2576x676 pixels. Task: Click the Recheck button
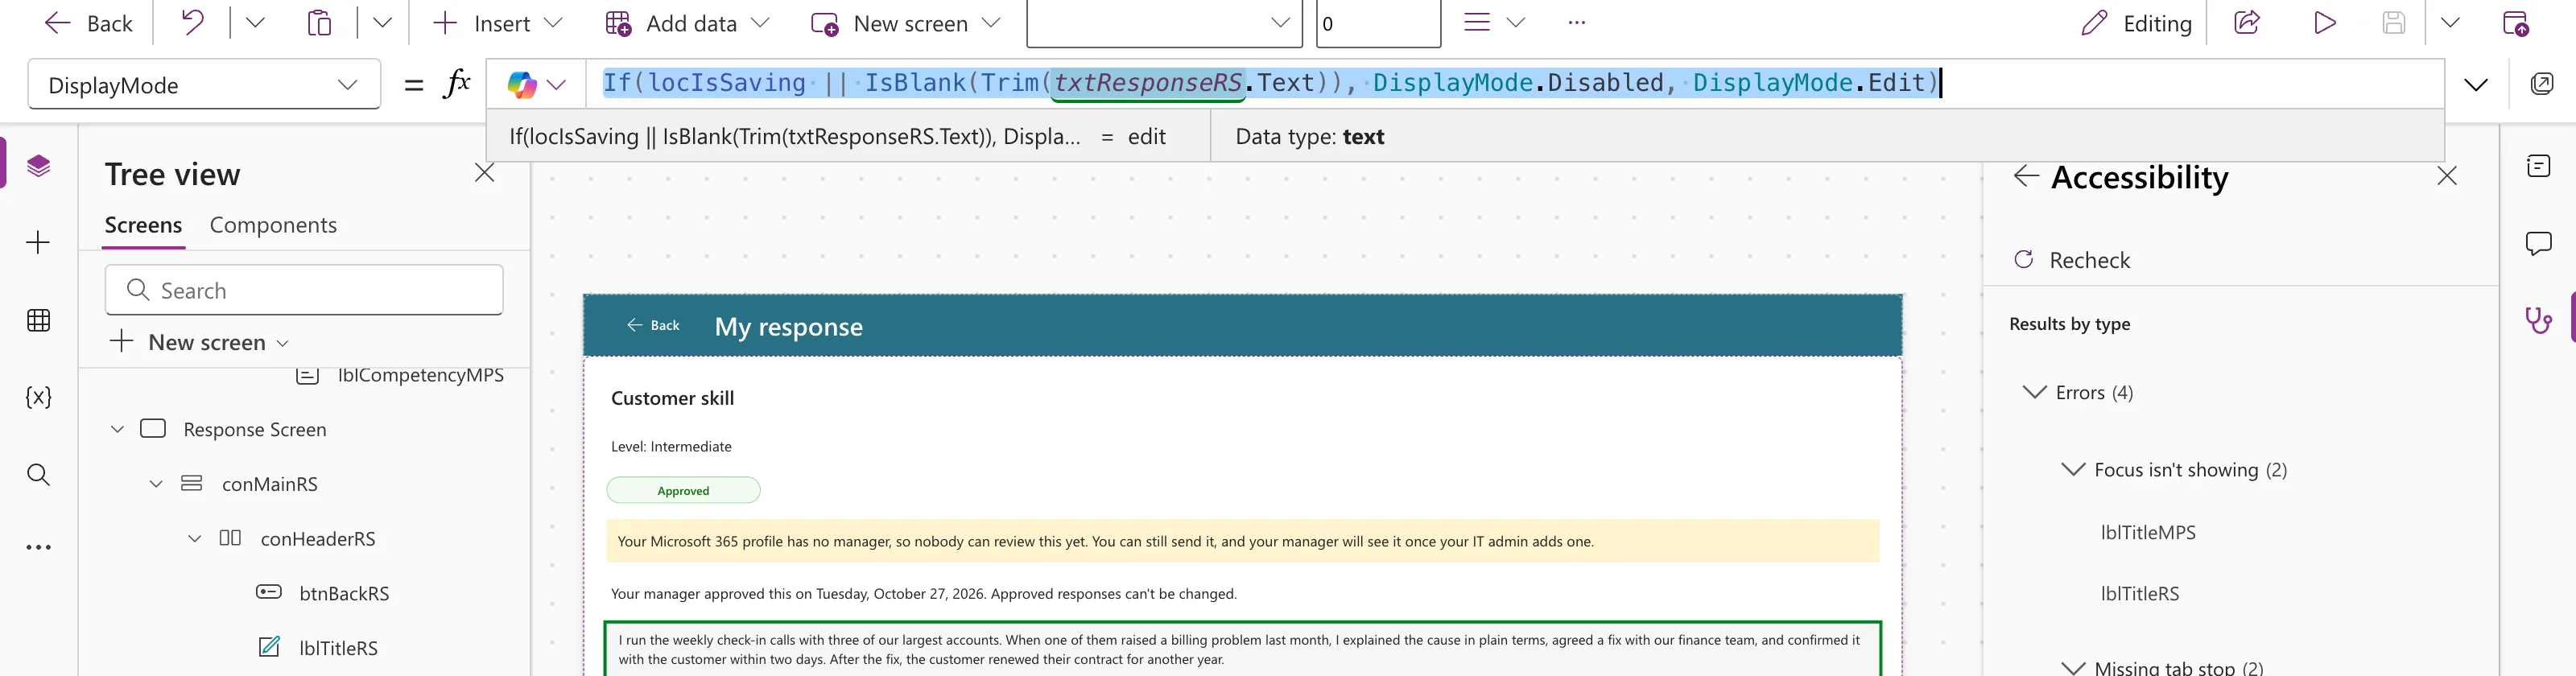[x=2071, y=260]
